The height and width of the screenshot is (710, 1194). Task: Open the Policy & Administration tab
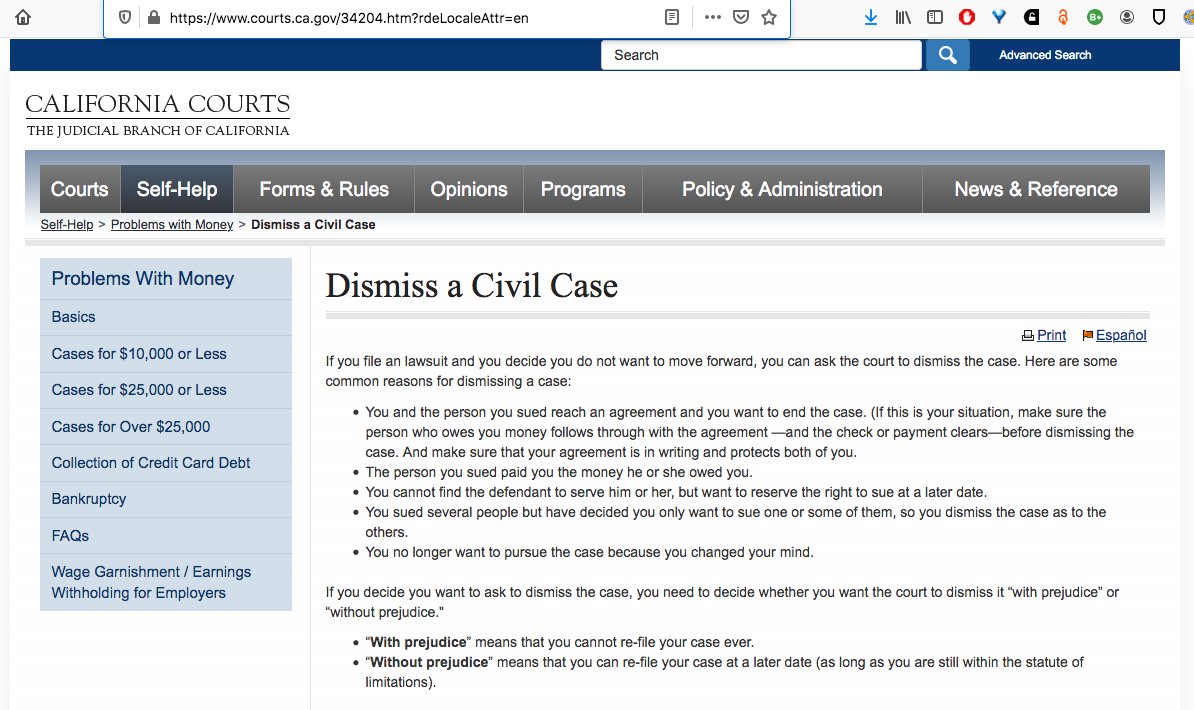(x=782, y=189)
